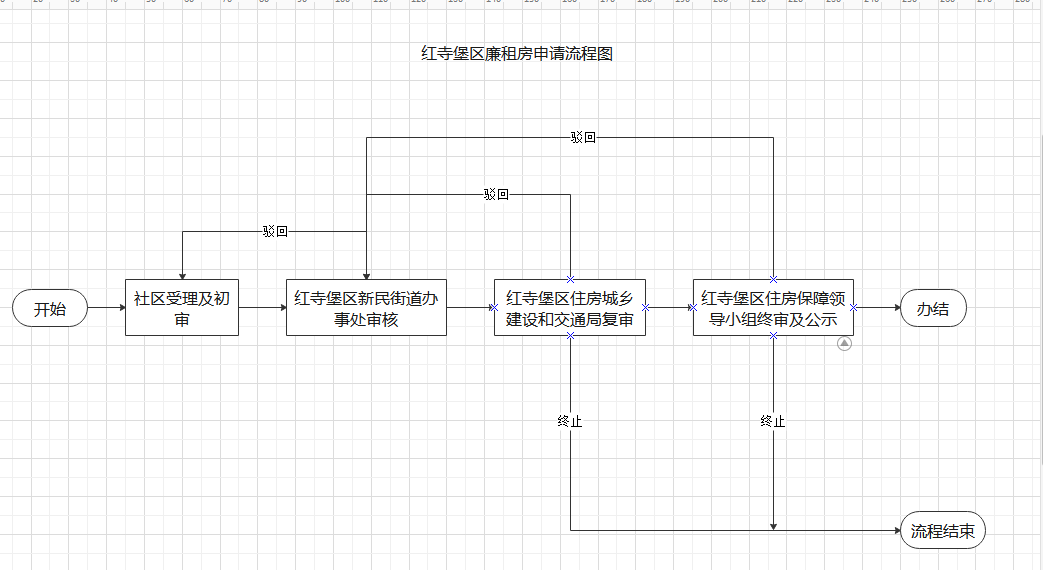Select the 红寺堡区新民街道办事处审核 box

[x=366, y=307]
